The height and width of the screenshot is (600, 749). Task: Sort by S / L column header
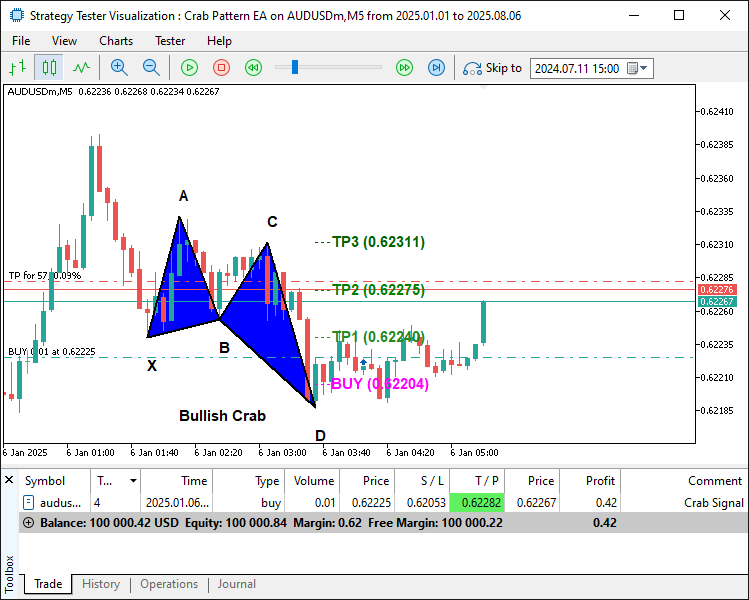422,481
